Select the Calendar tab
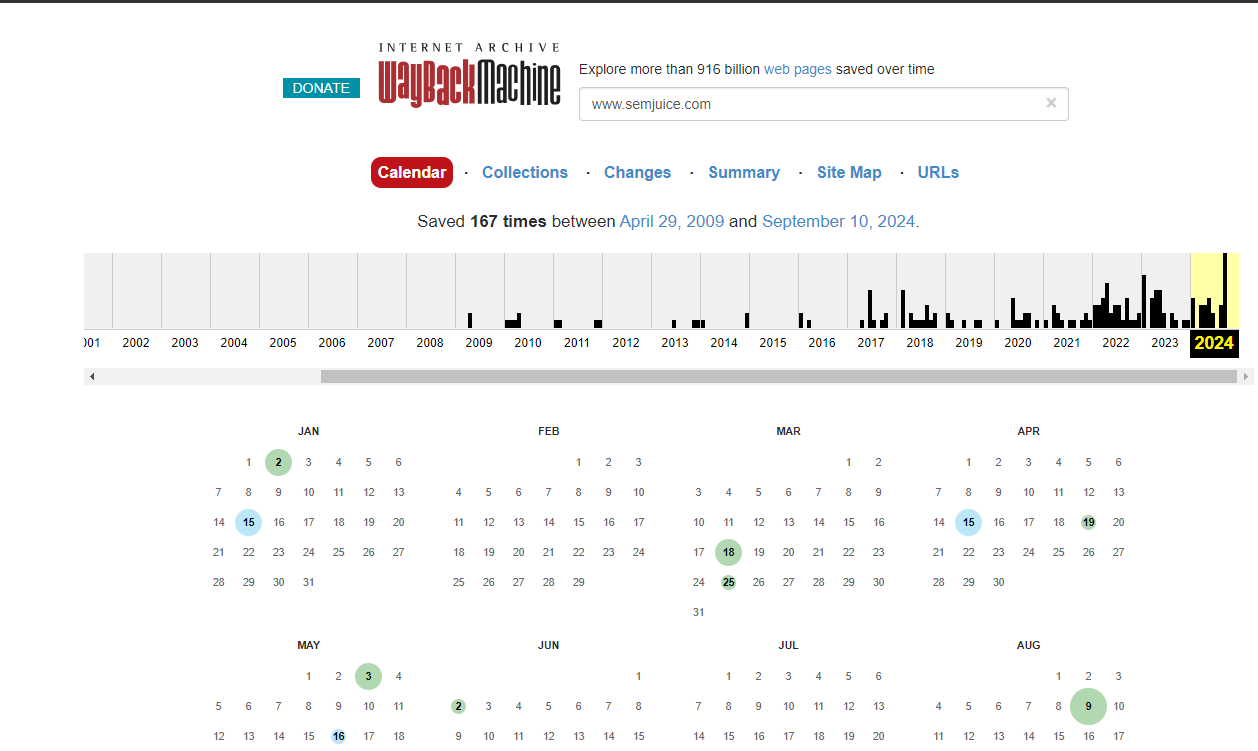Viewport: 1258px width, 751px height. (x=412, y=172)
